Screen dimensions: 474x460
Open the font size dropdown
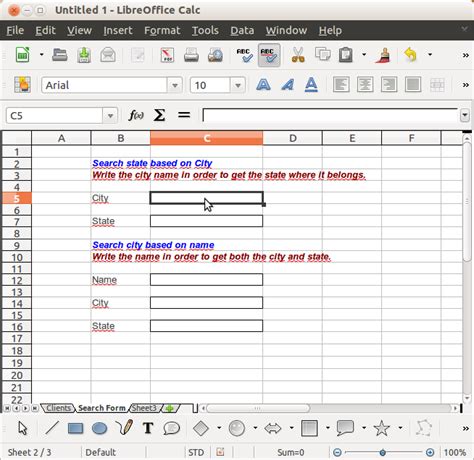coord(238,85)
